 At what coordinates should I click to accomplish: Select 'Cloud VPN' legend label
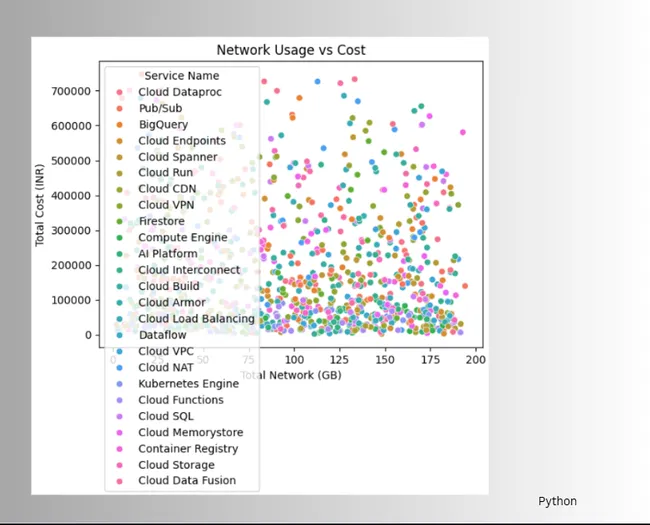pyautogui.click(x=166, y=205)
